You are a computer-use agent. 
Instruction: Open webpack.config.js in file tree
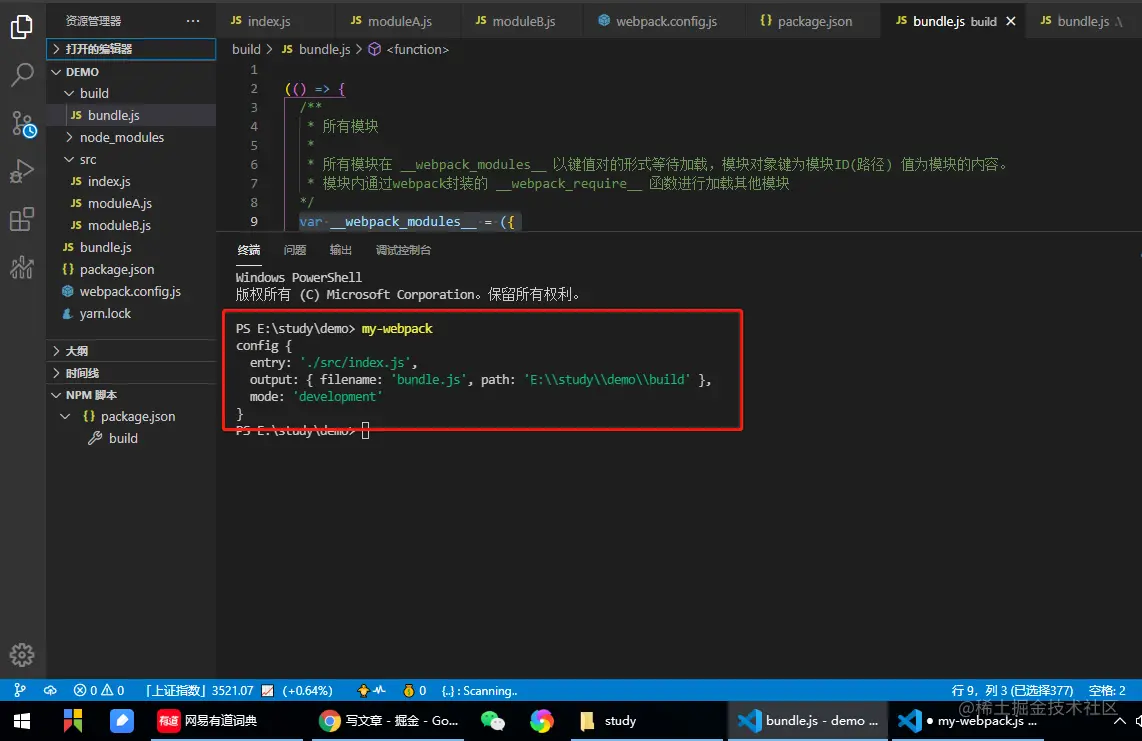pos(131,291)
